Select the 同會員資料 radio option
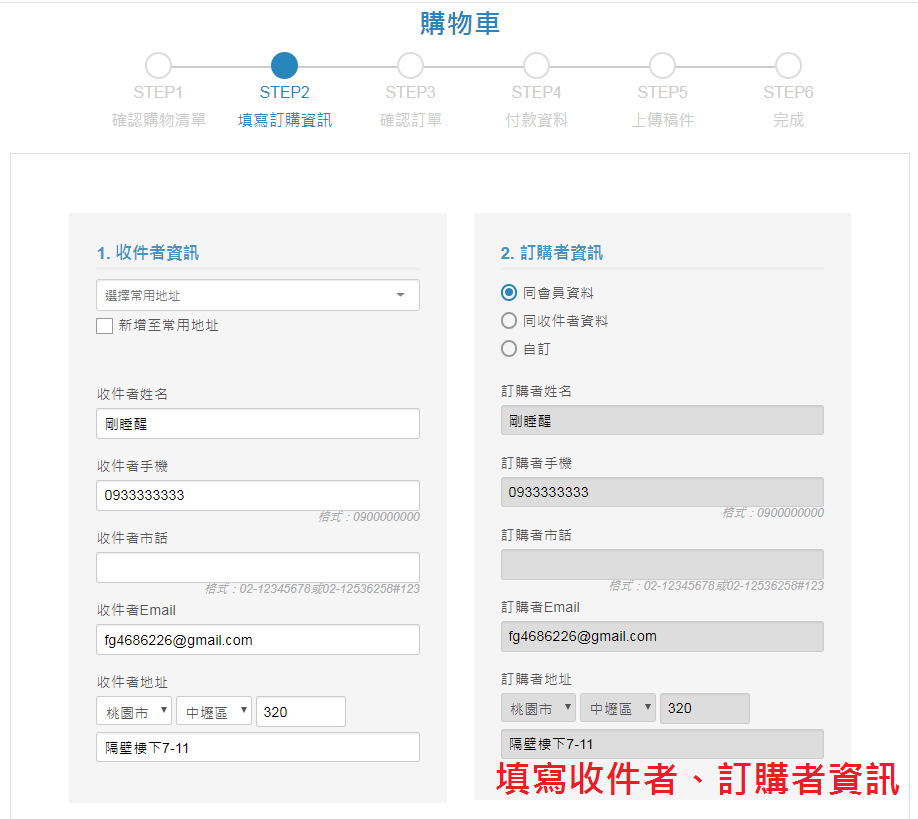 pos(509,293)
